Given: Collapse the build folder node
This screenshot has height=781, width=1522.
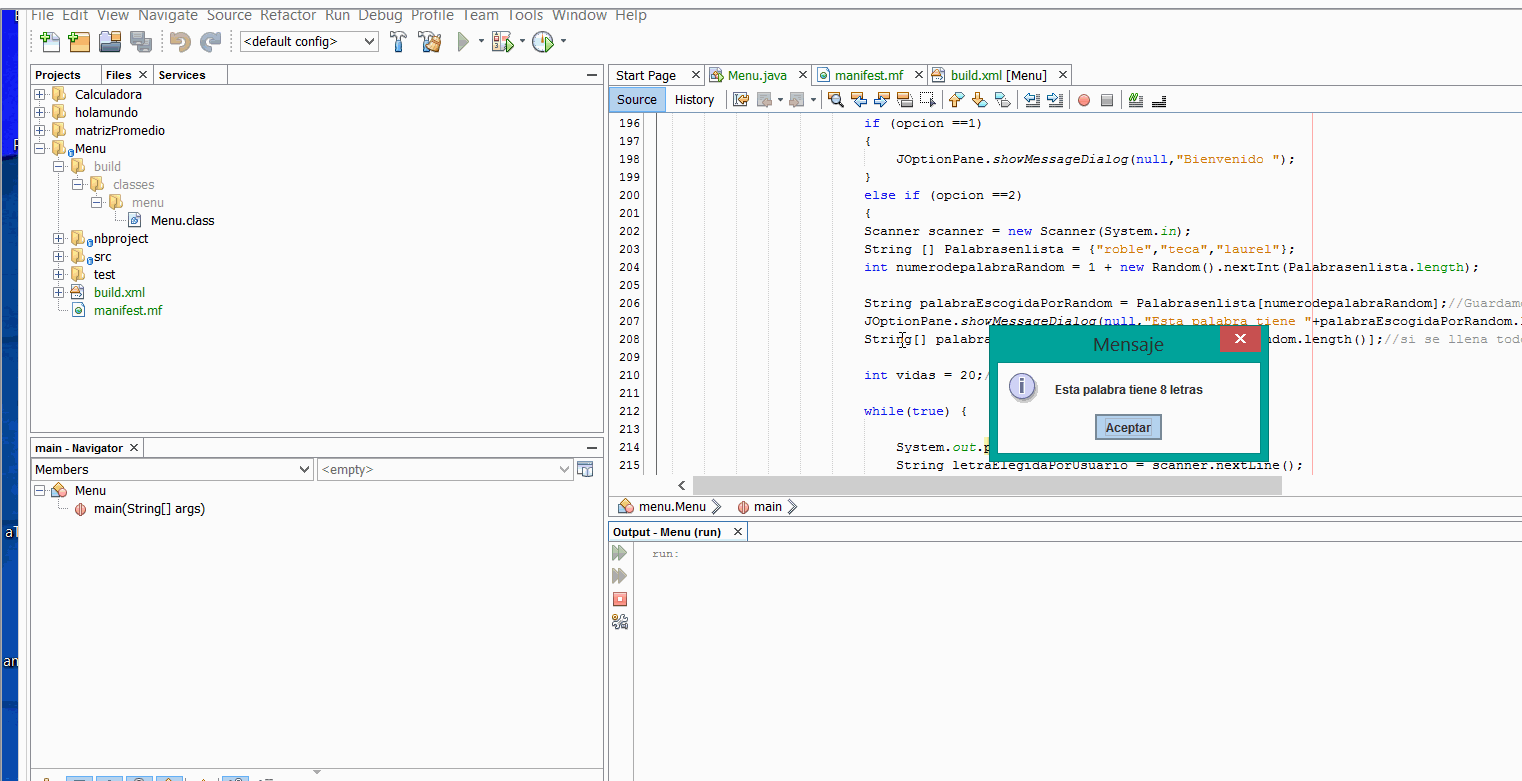Looking at the screenshot, I should 59,167.
